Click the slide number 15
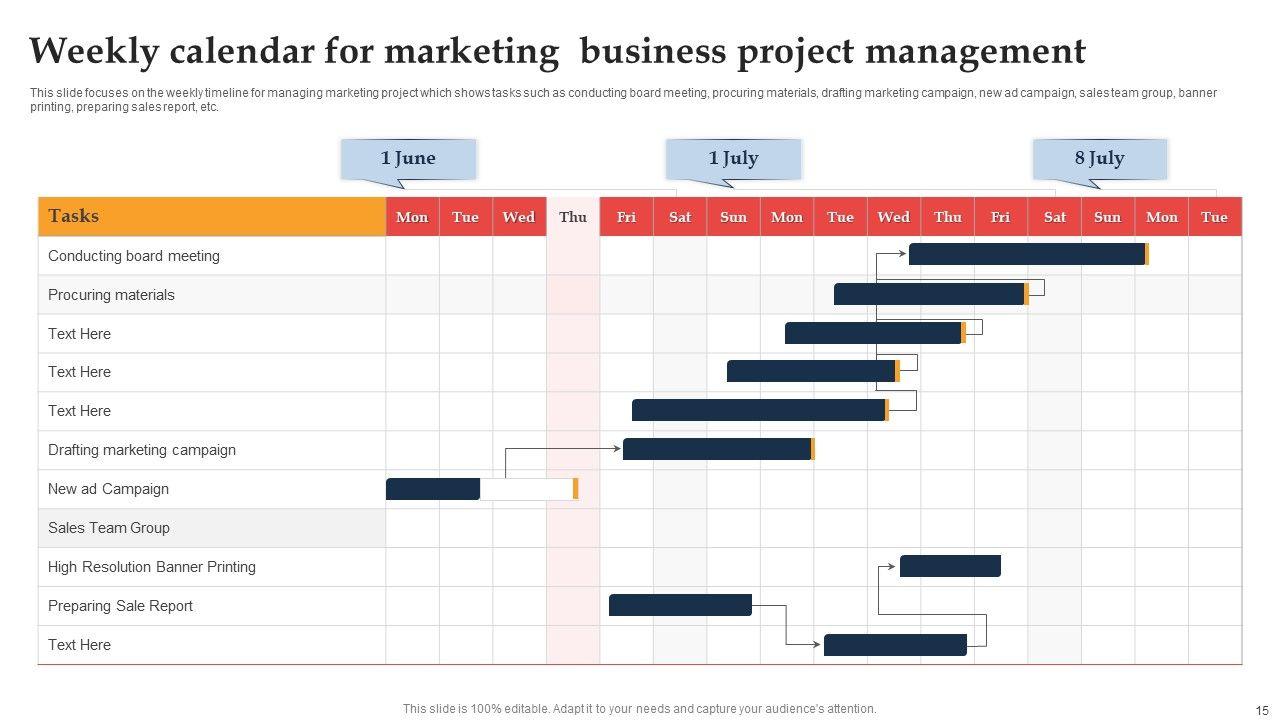The height and width of the screenshot is (720, 1280). 1261,708
